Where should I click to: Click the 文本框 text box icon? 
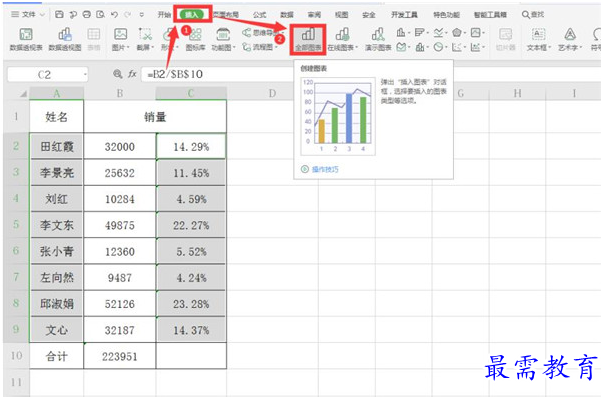(x=539, y=39)
